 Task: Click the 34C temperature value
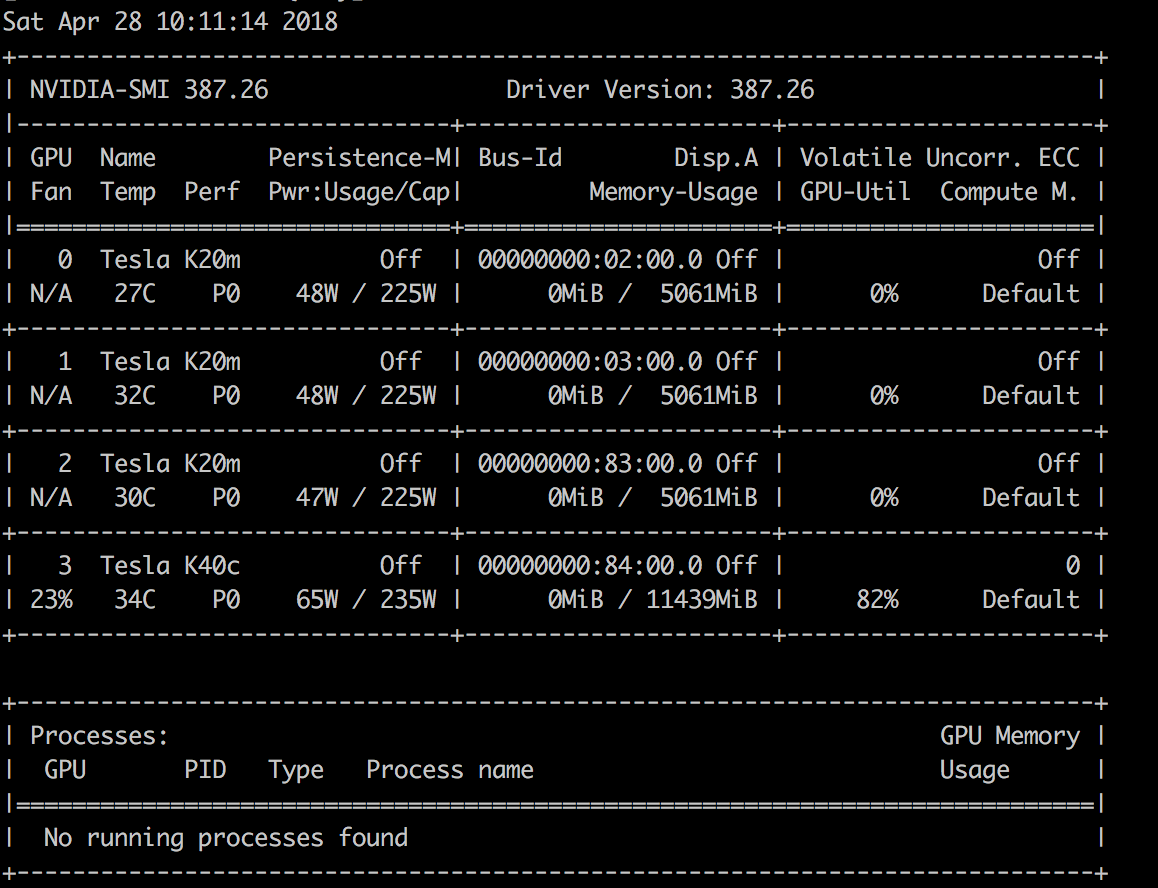click(x=135, y=600)
